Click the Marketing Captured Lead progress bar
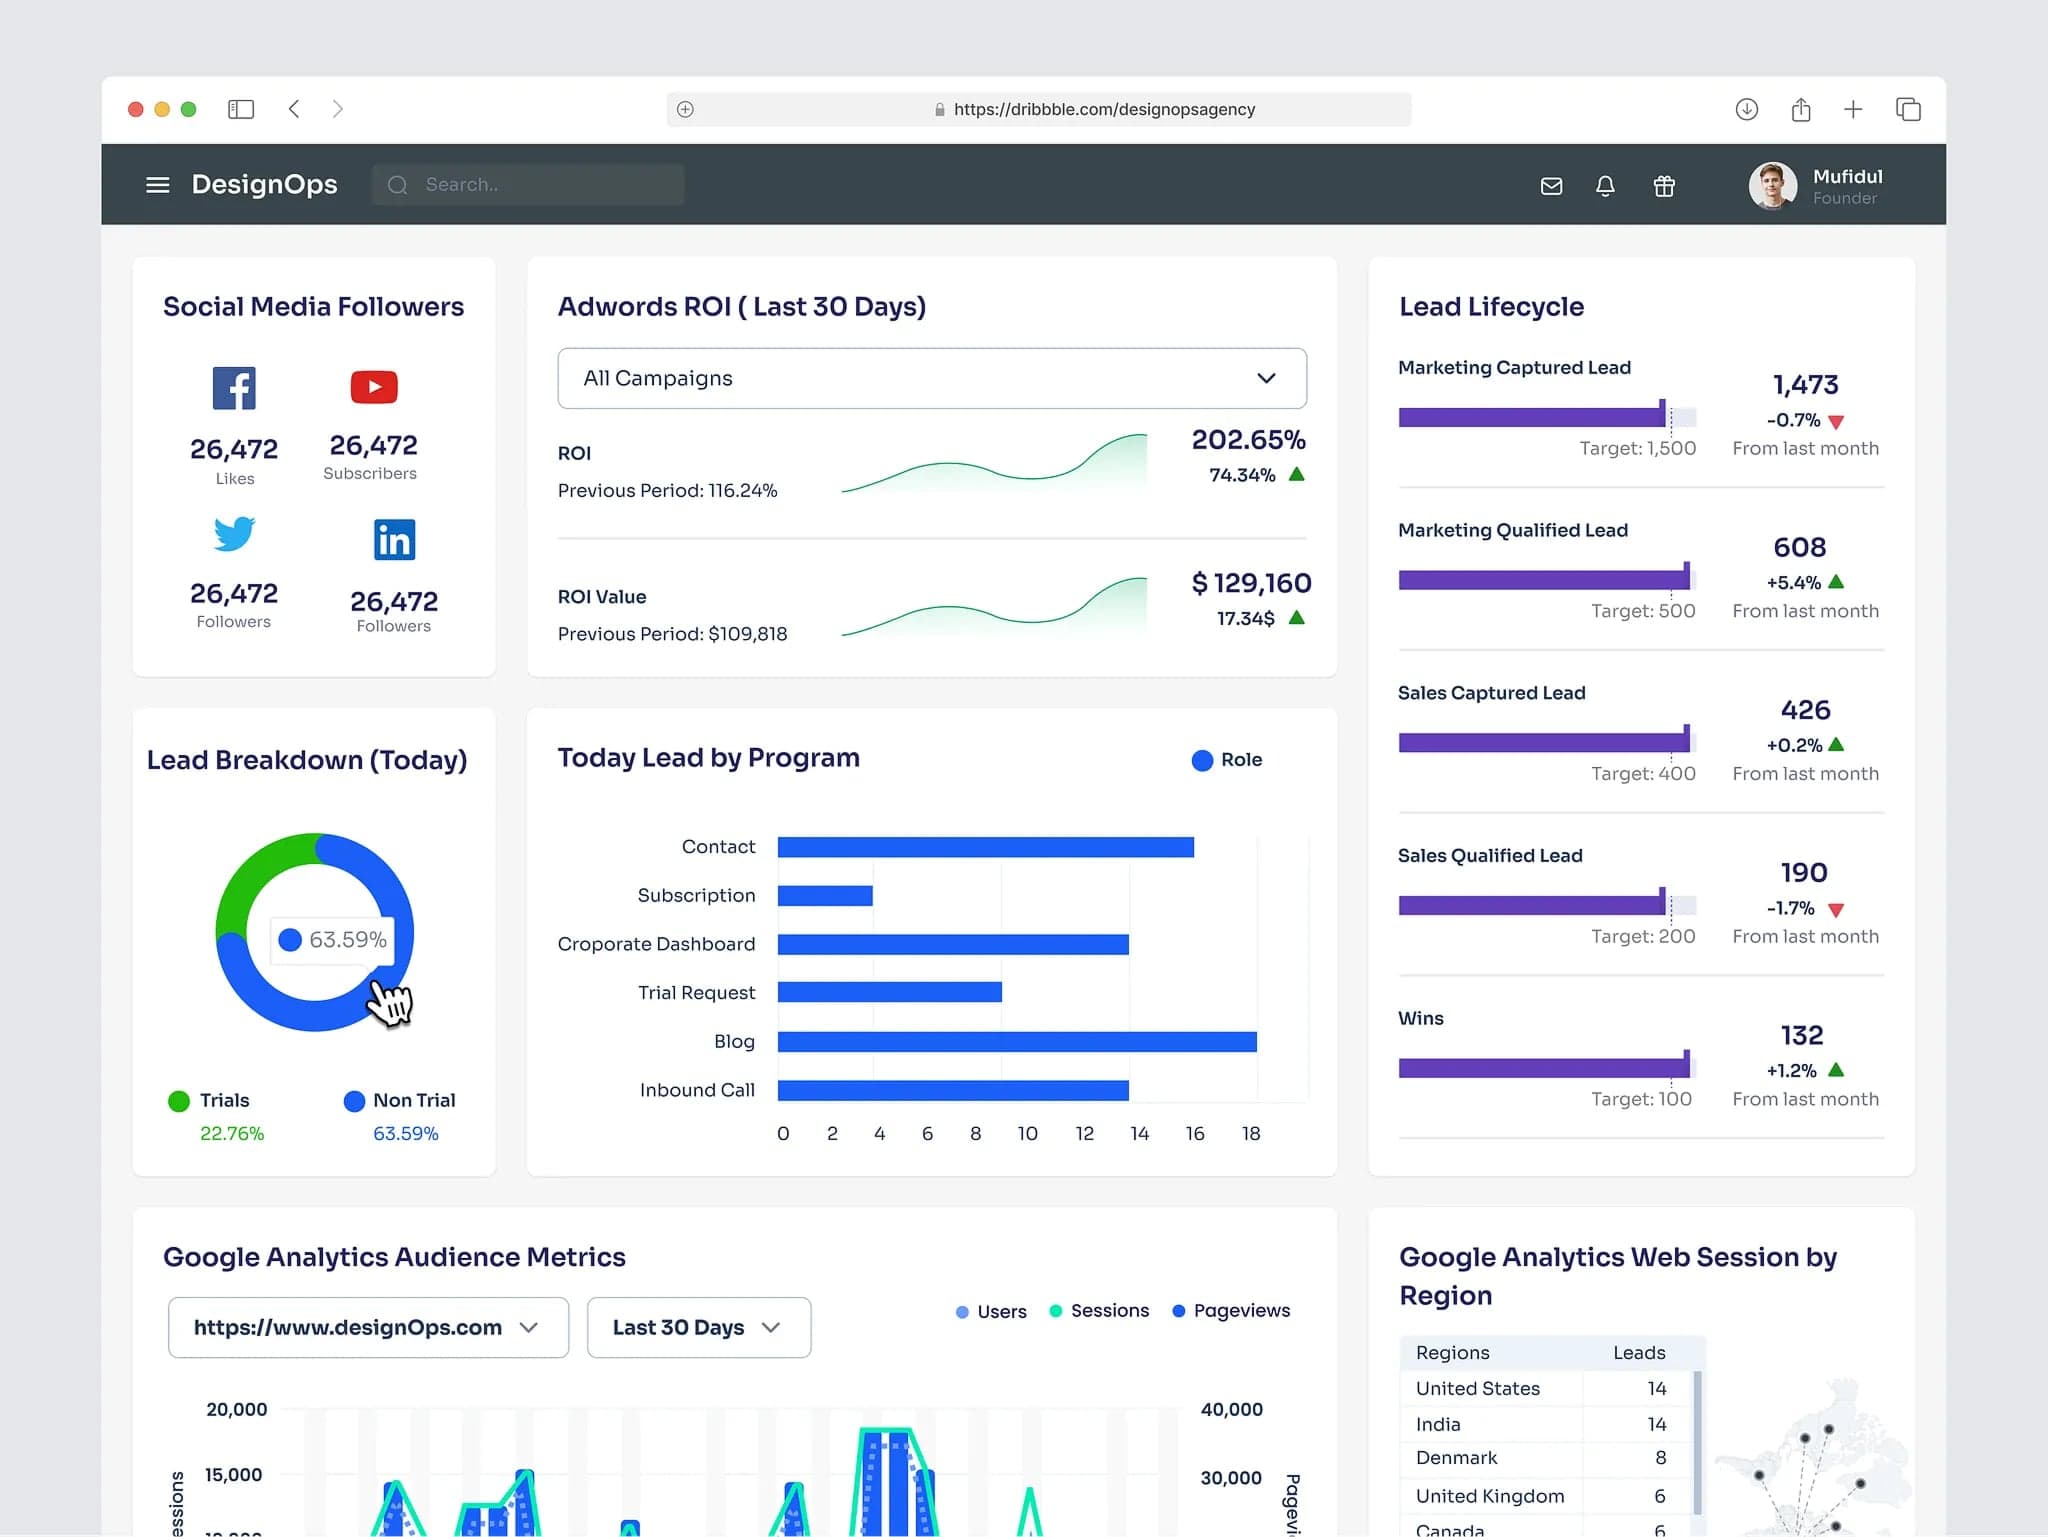Image resolution: width=2048 pixels, height=1537 pixels. point(1545,417)
